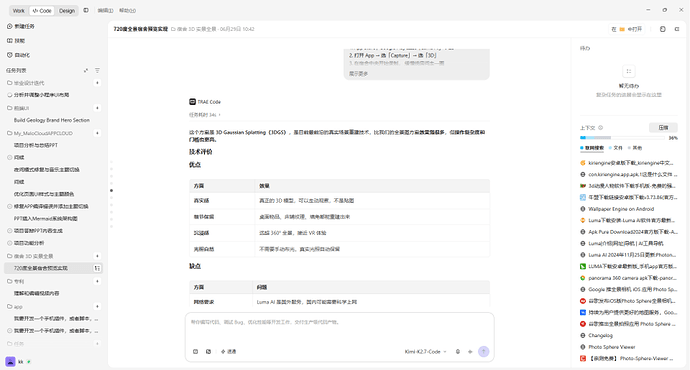The height and width of the screenshot is (370, 690).
Task: Open Build Geology Brand Hero Section task
Action: click(51, 120)
